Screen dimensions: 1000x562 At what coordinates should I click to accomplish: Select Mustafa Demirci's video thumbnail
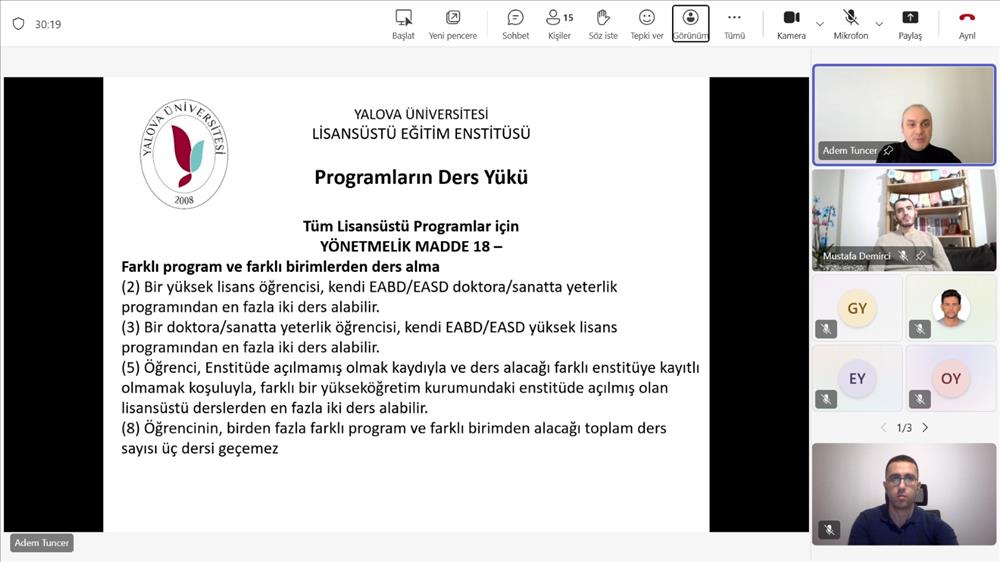904,220
